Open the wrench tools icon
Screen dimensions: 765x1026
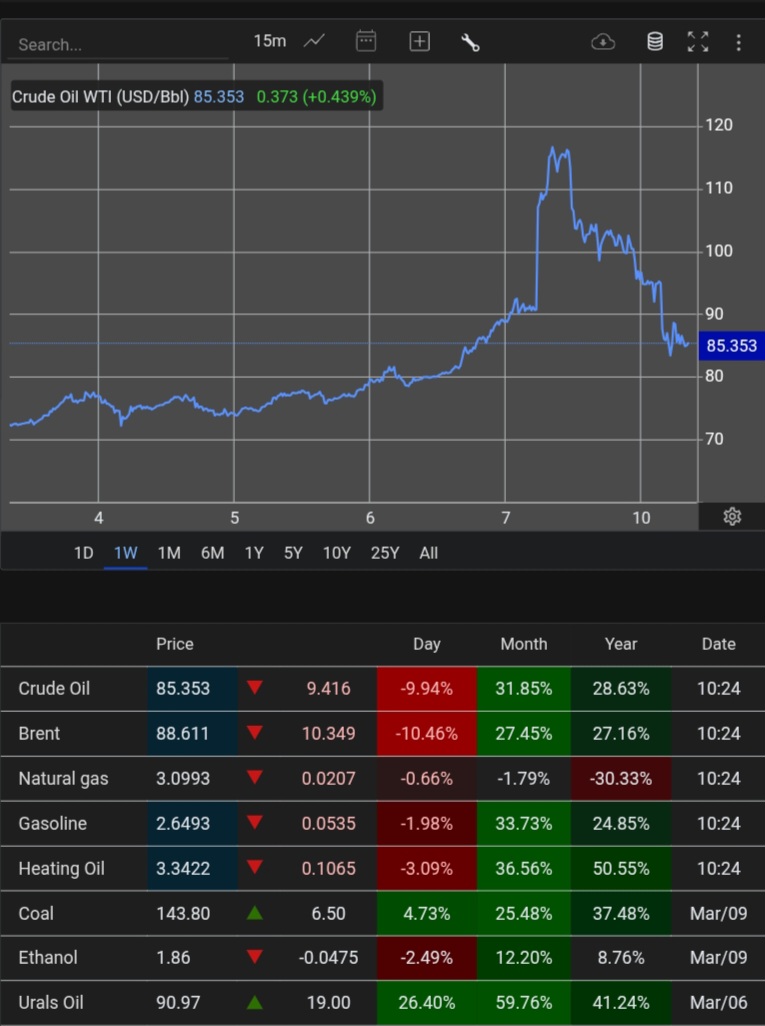tap(470, 43)
